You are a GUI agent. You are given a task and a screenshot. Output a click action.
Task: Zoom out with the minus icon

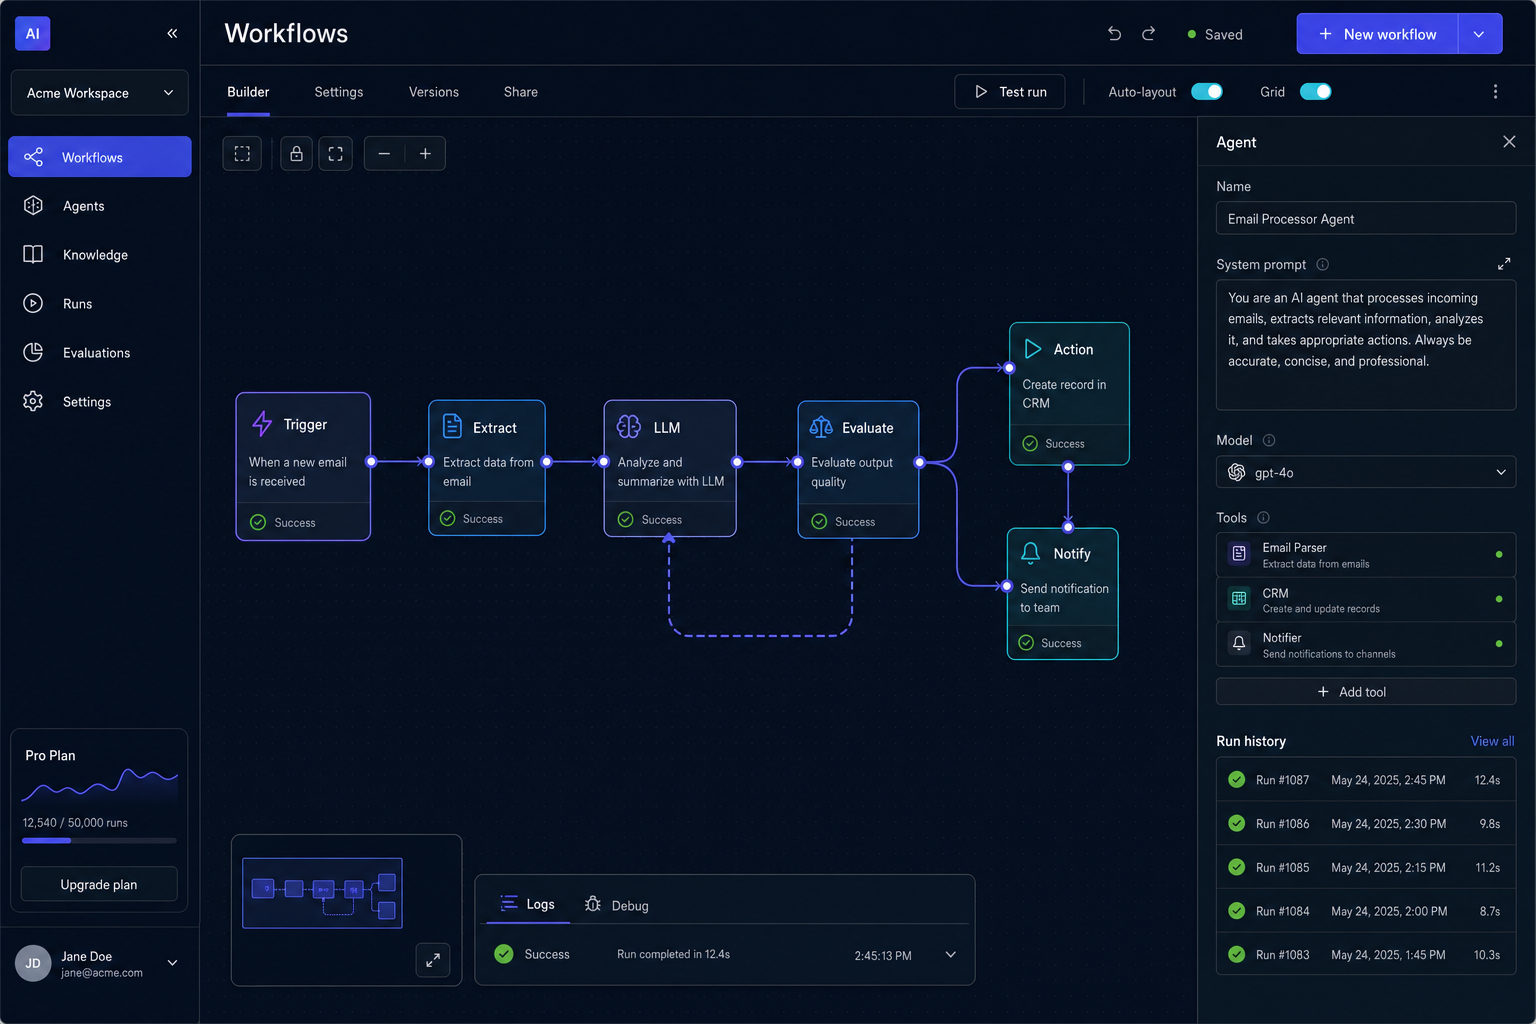coord(384,153)
